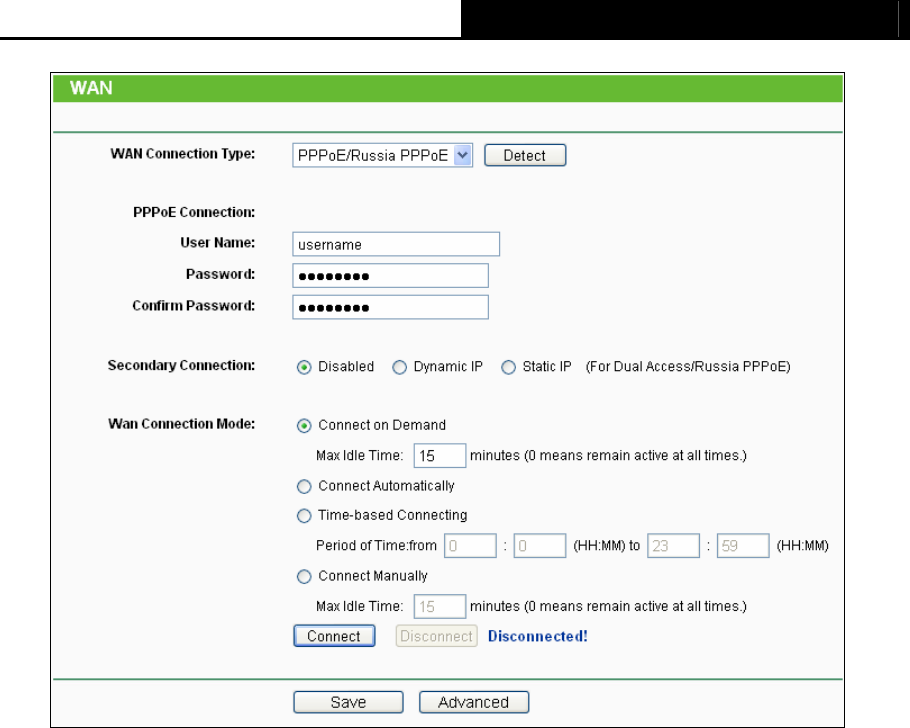Select Connect Automatically mode
Image resolution: width=910 pixels, height=728 pixels.
point(304,486)
